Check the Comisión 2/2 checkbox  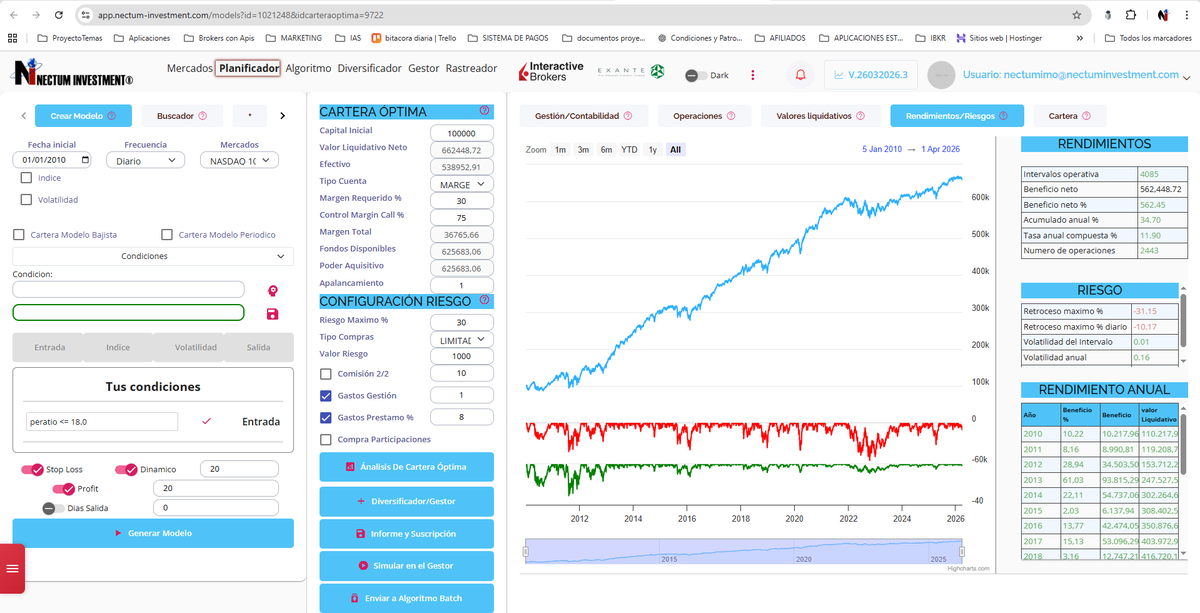326,373
